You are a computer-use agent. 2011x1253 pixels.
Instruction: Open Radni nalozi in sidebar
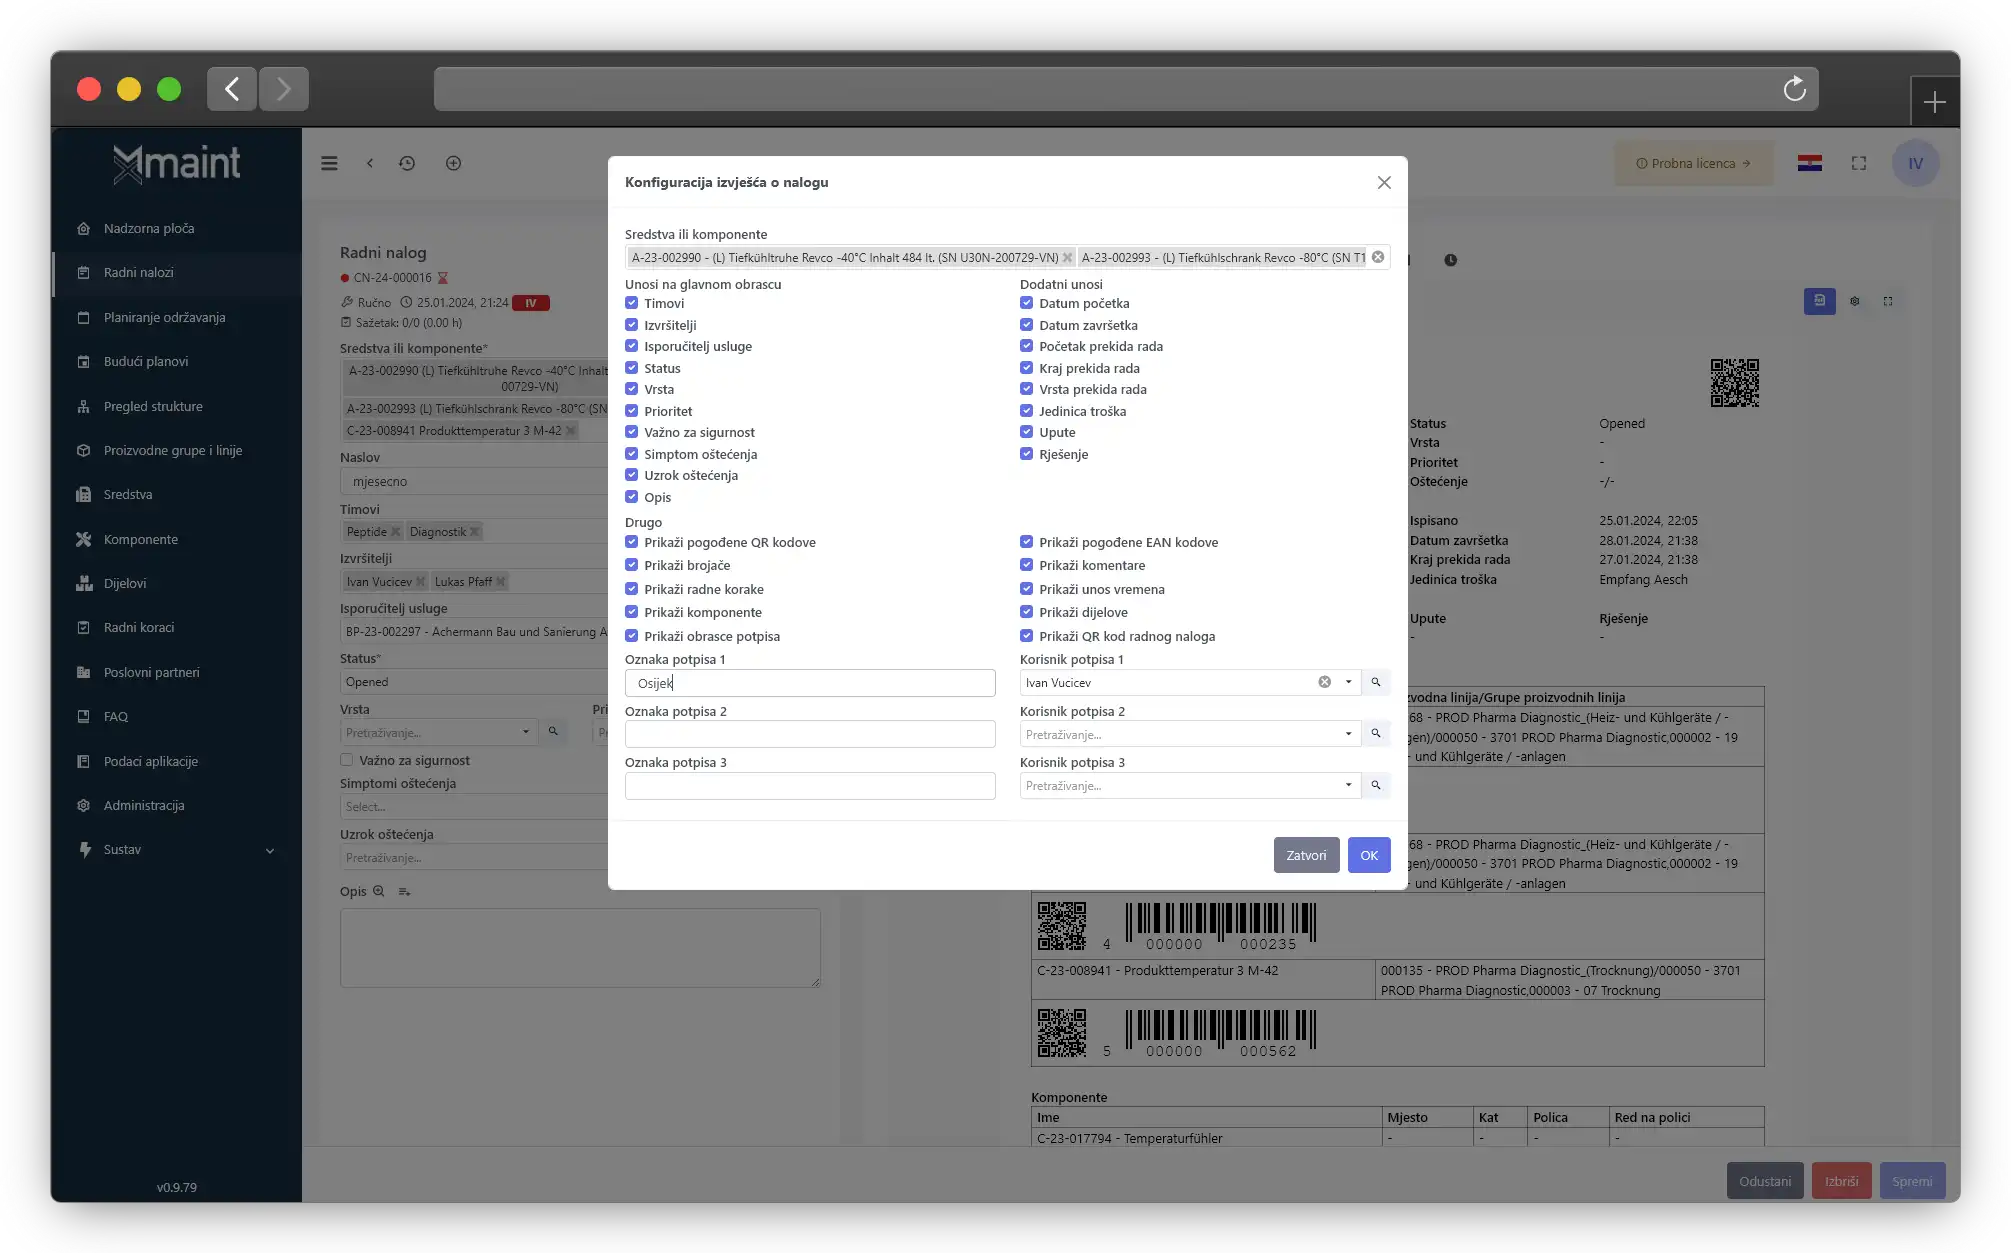point(138,272)
